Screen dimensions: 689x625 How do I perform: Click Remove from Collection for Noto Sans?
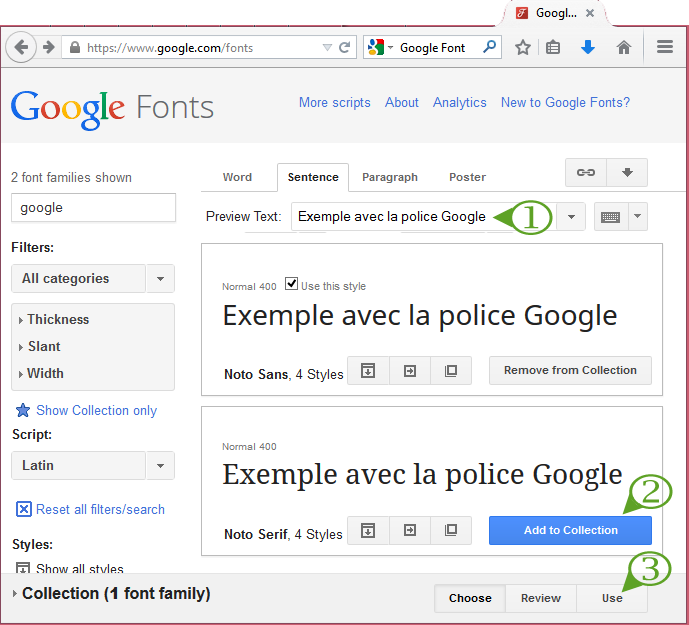pos(570,371)
